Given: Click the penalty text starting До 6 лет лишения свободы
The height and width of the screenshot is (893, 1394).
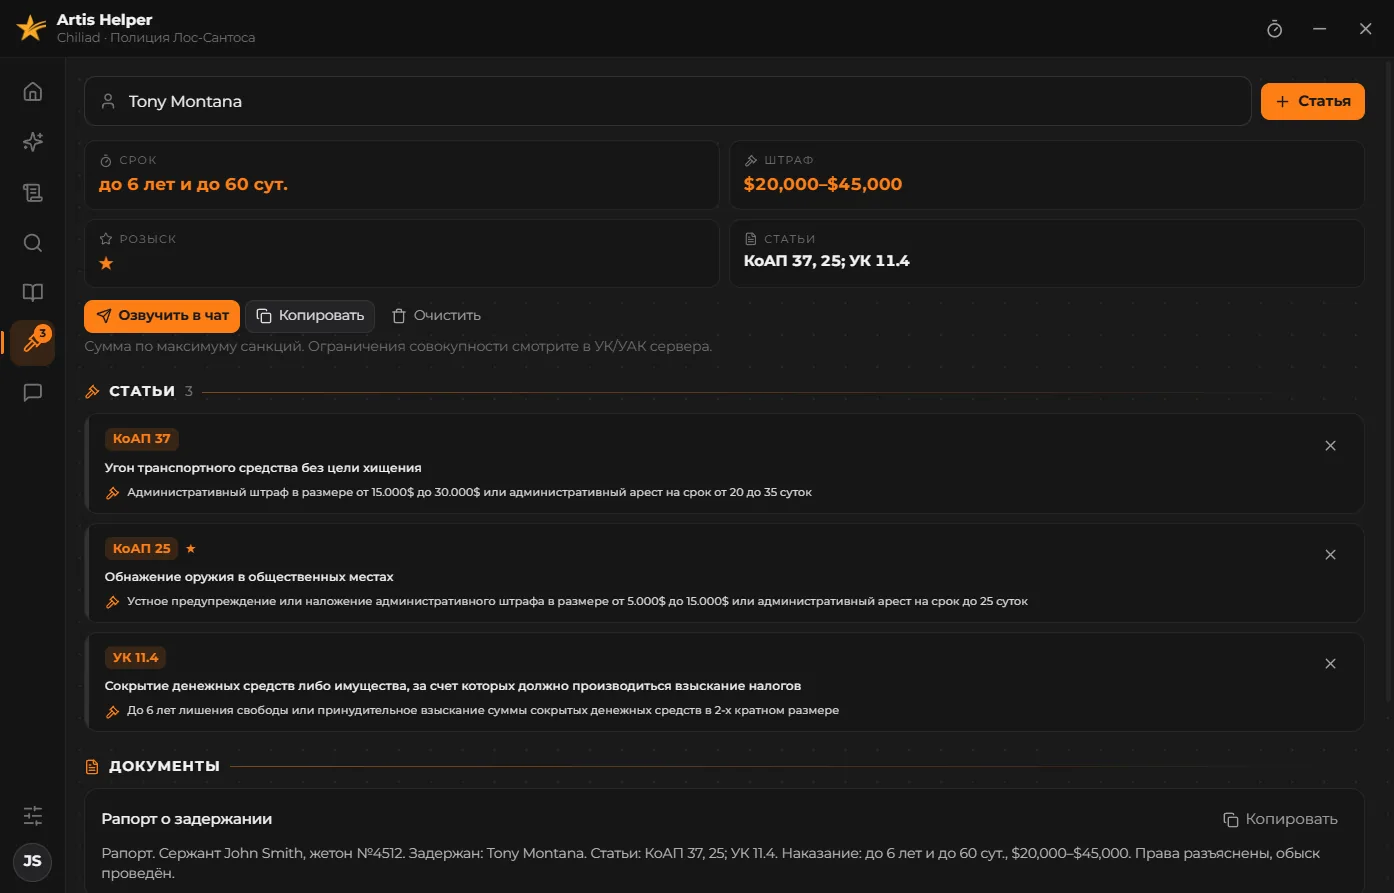Looking at the screenshot, I should tap(483, 711).
